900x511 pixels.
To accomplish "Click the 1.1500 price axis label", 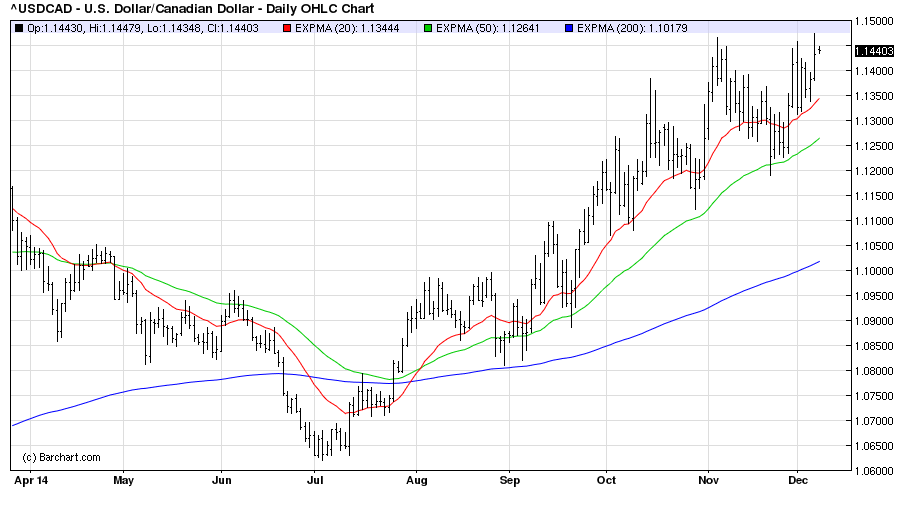I will 875,21.
